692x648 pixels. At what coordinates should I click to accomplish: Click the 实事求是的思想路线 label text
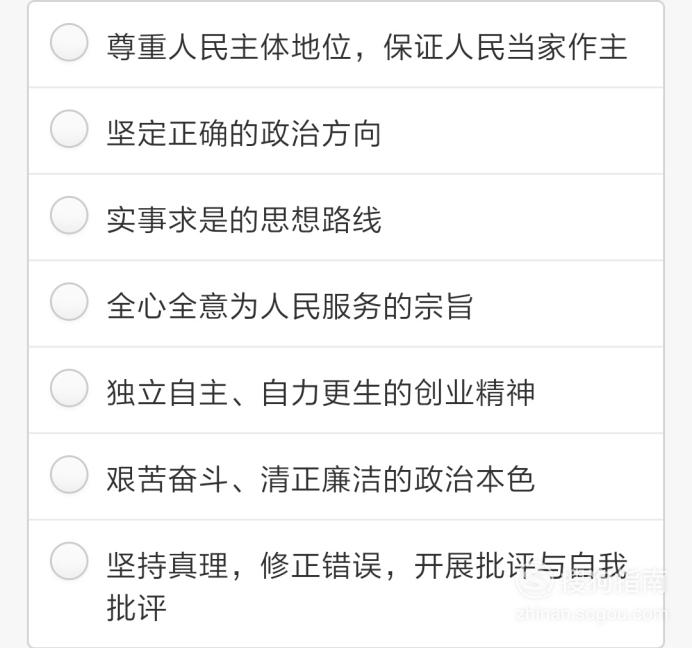coord(244,220)
